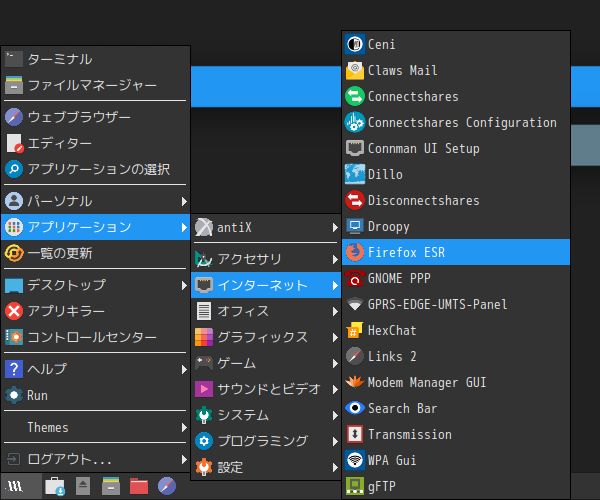Expand the Themes submenu arrow
Screen dimensions: 600x500
[x=184, y=427]
